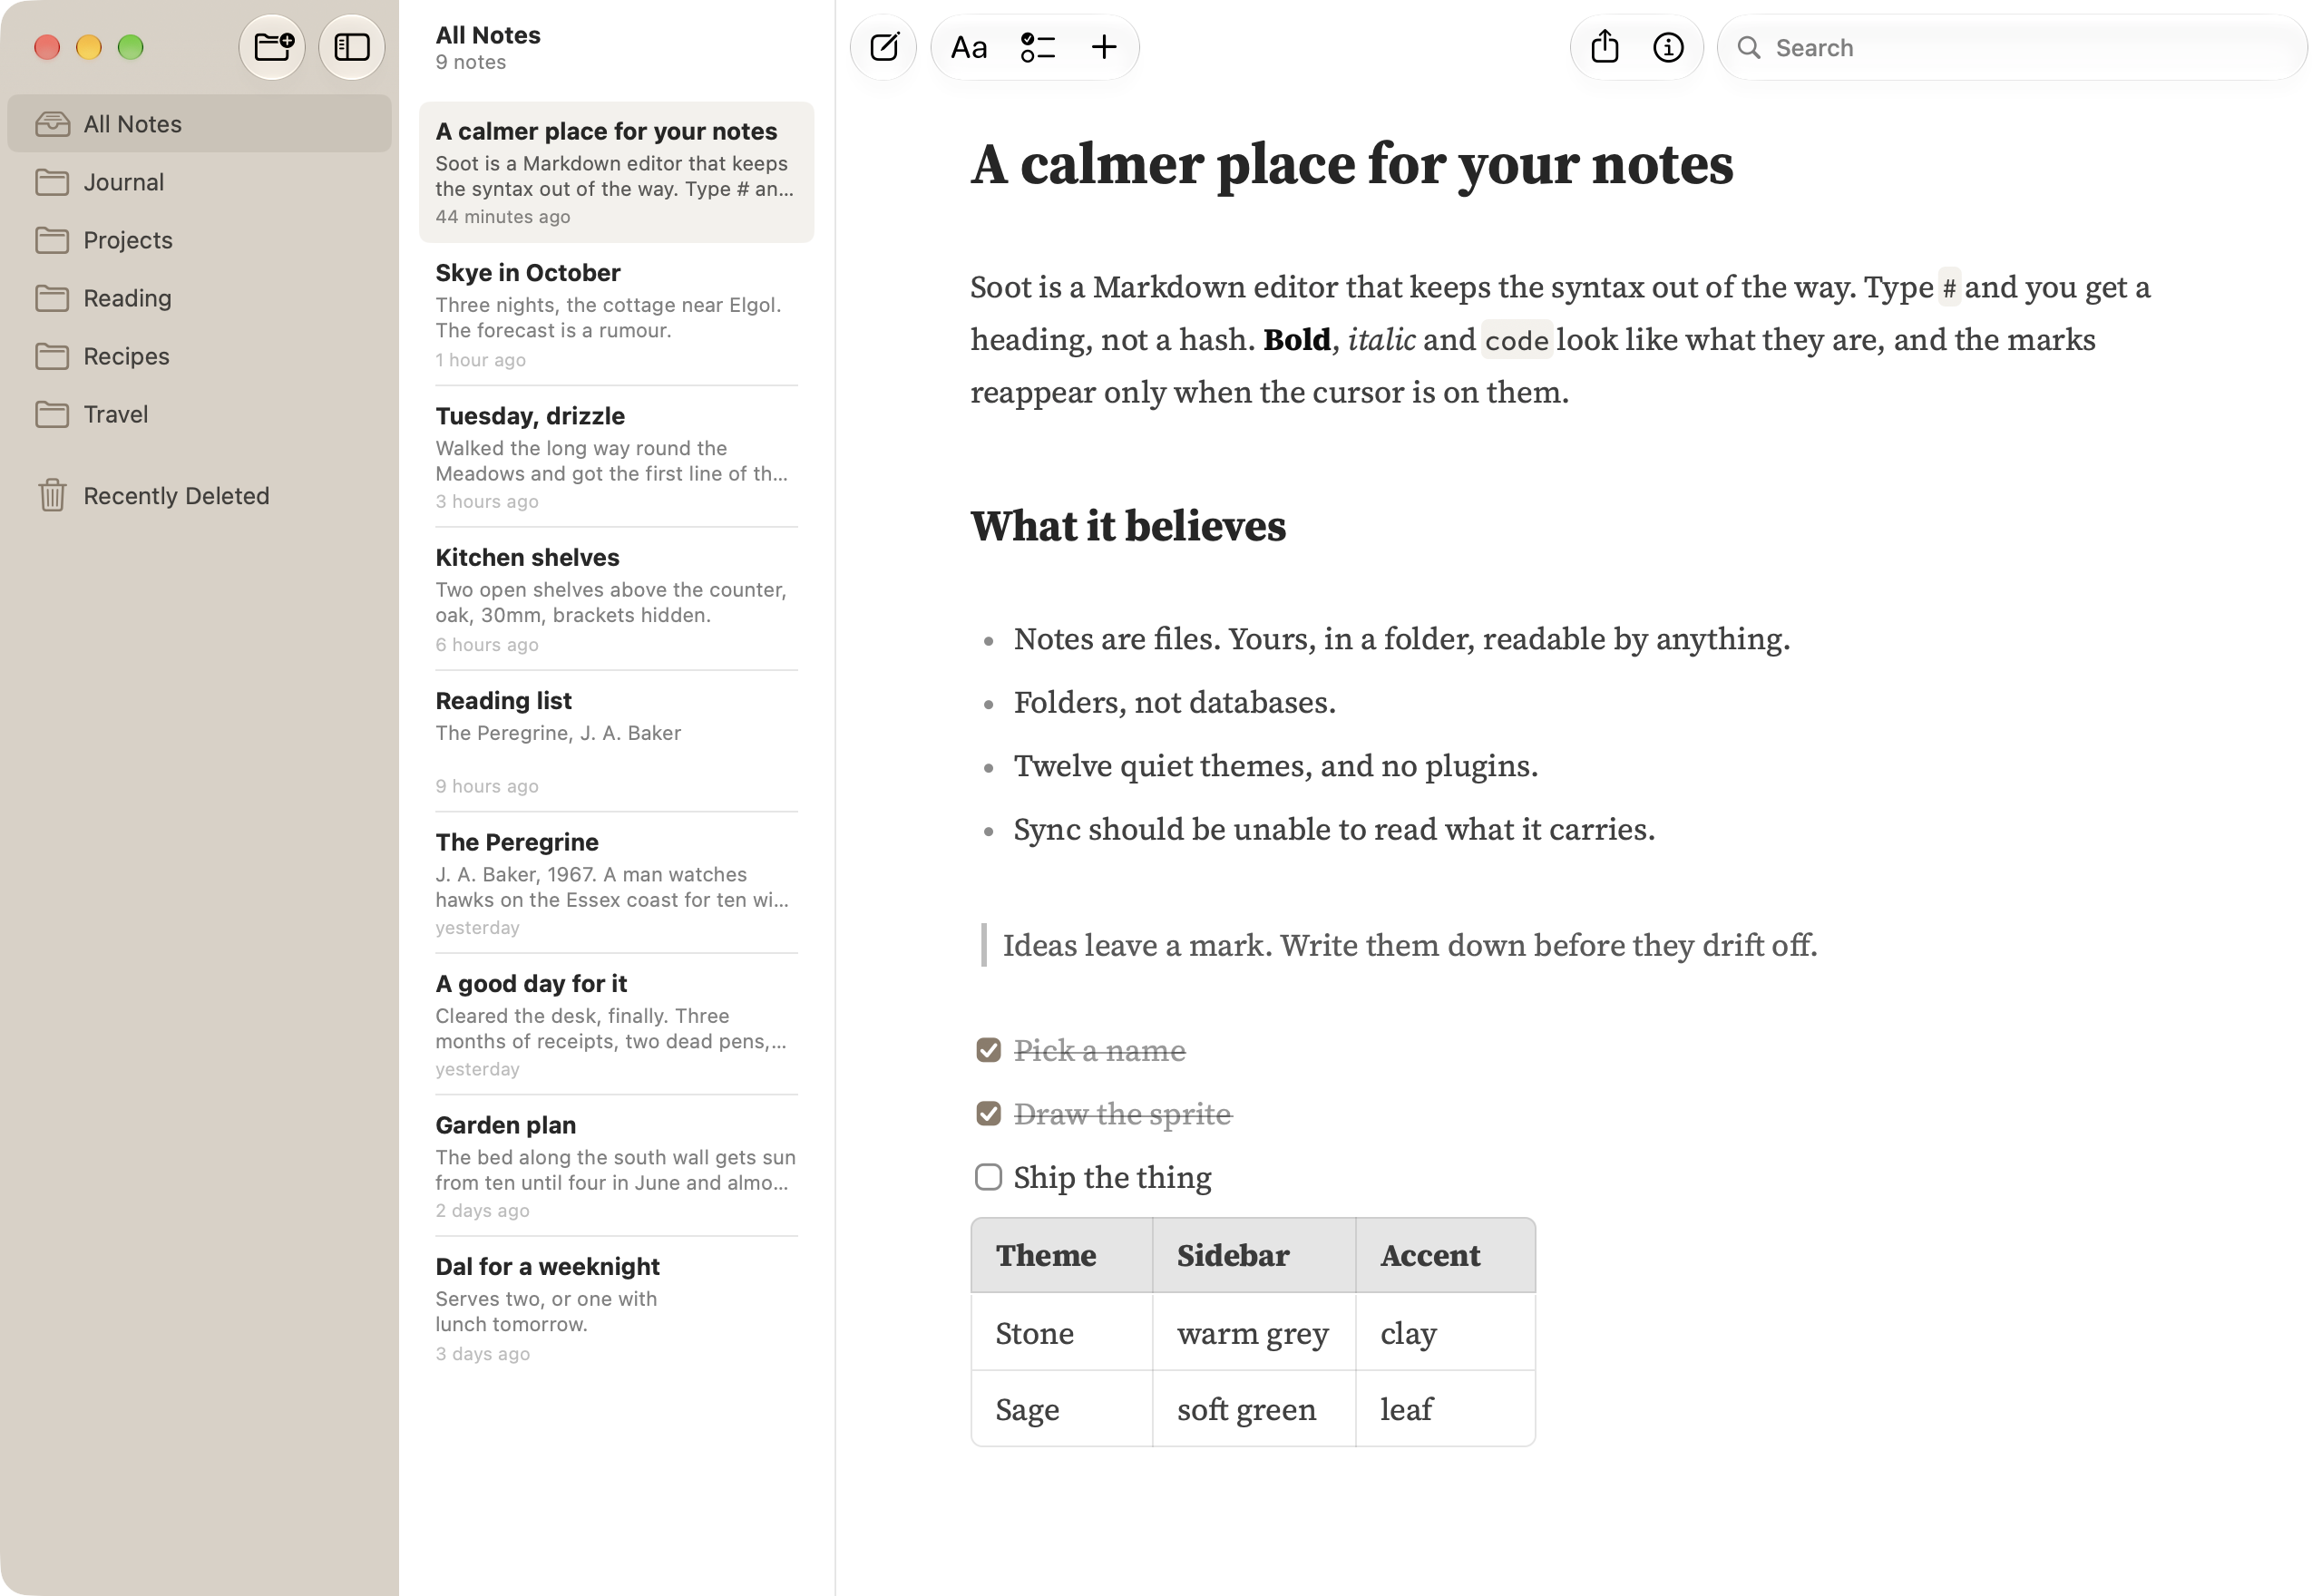This screenshot has height=1596, width=2322.
Task: Click the 'What it believes' heading
Action: (x=1128, y=526)
